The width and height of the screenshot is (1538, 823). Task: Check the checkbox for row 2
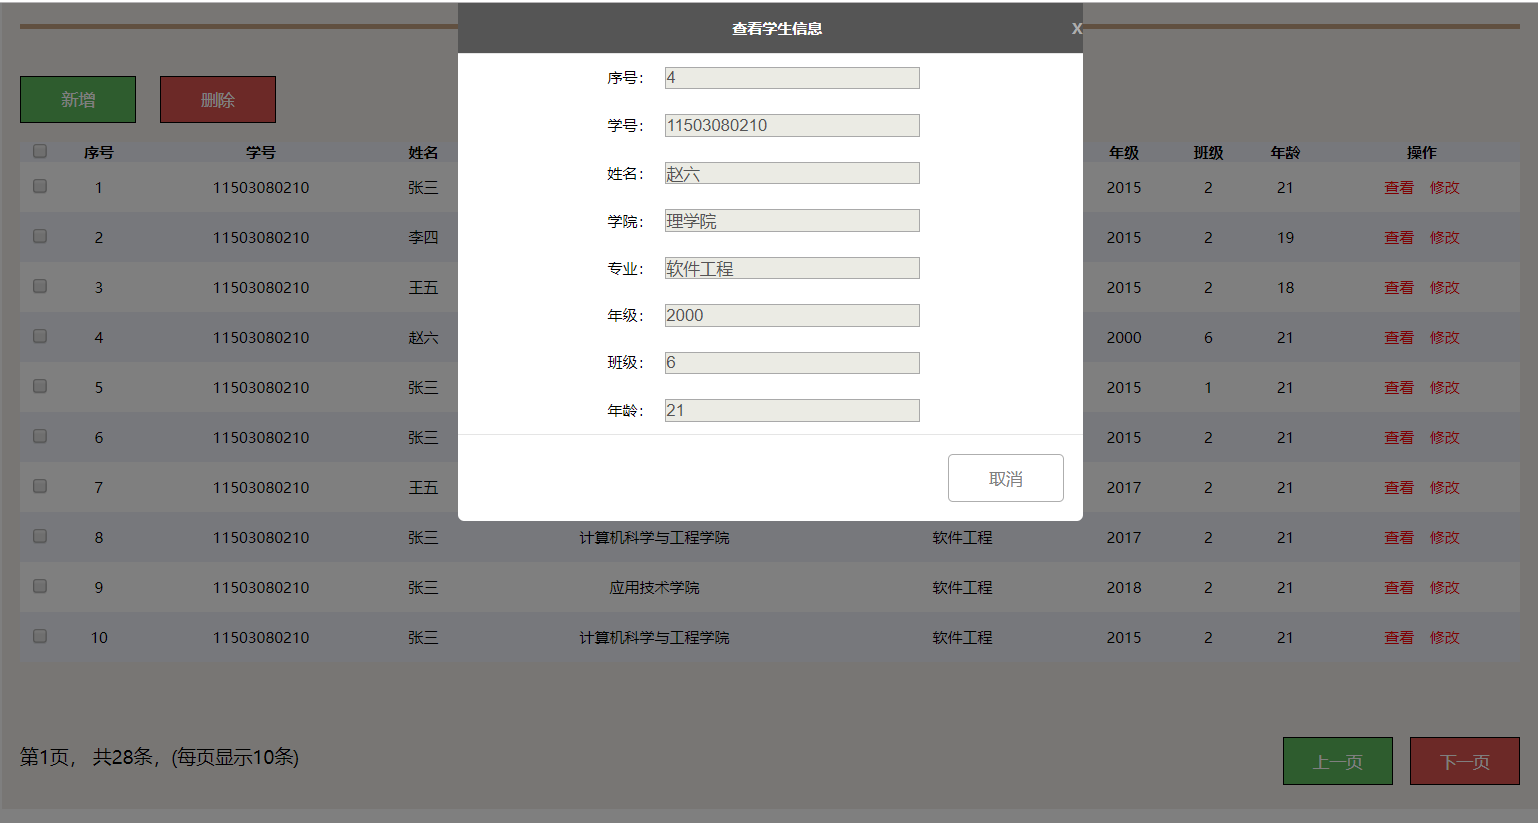pos(40,236)
